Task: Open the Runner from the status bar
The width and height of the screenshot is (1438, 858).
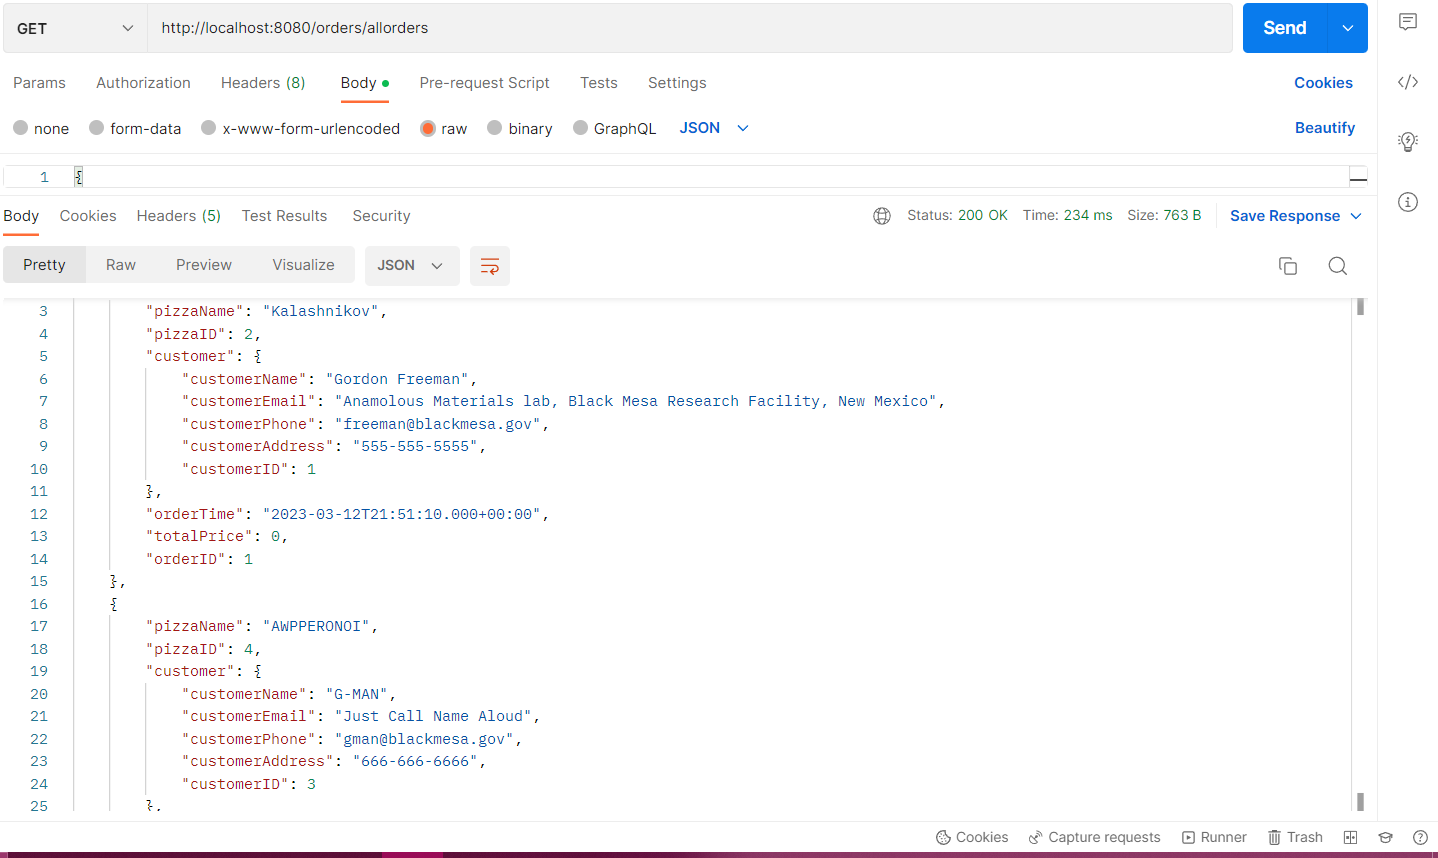Action: point(1213,837)
